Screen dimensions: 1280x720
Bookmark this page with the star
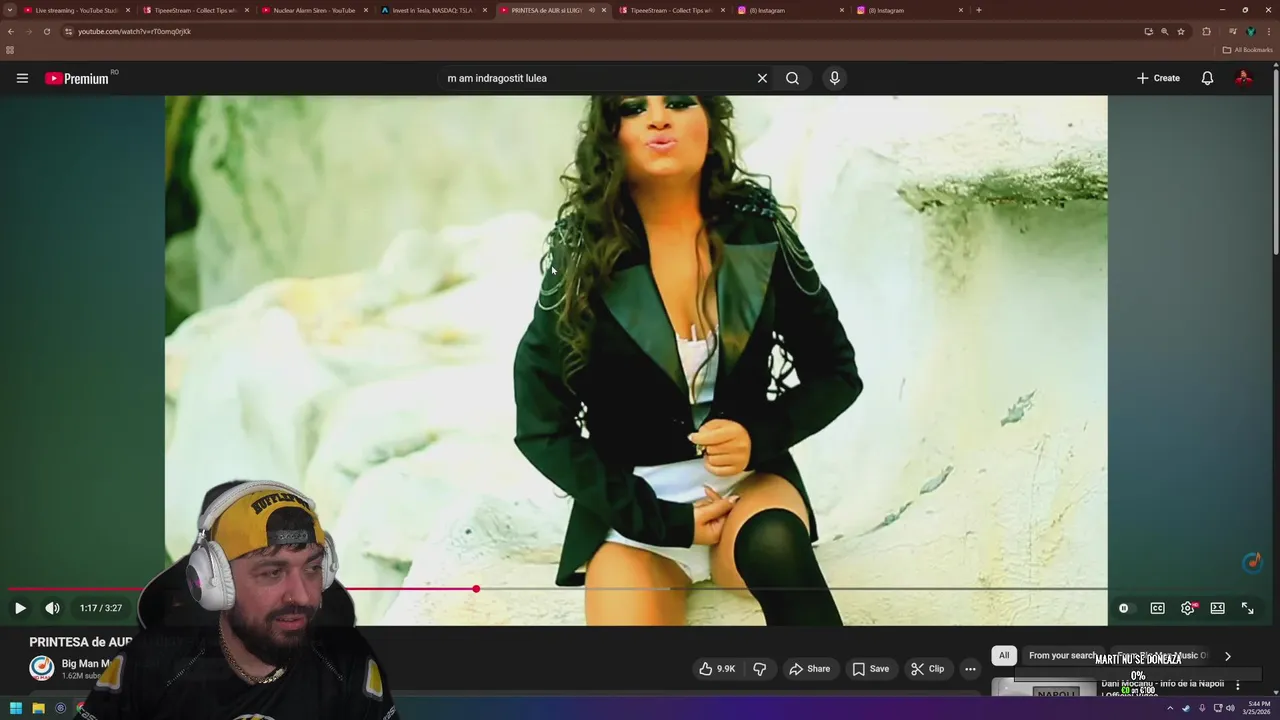(x=1181, y=31)
